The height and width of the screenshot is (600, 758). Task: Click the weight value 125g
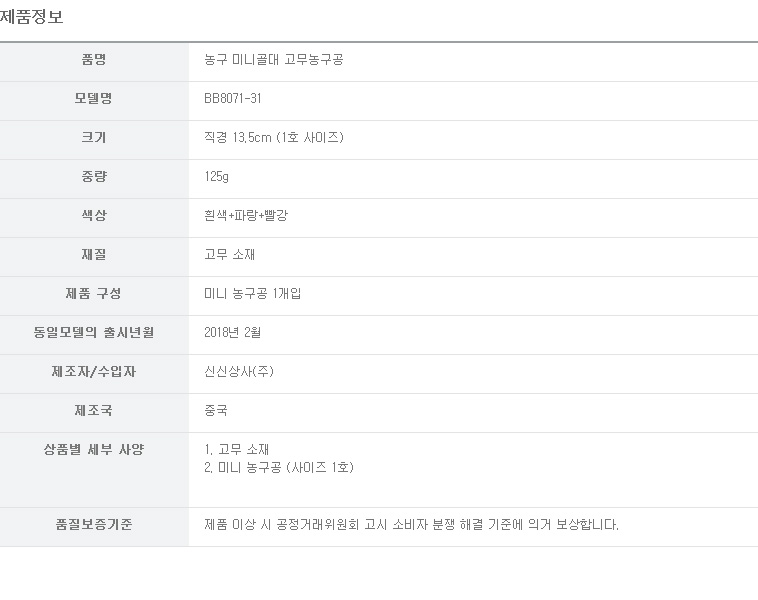[216, 176]
